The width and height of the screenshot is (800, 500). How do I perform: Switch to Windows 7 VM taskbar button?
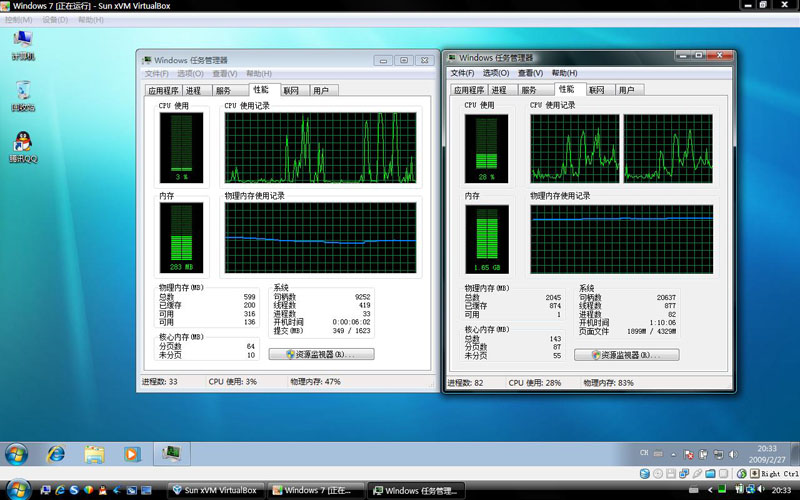(x=316, y=490)
